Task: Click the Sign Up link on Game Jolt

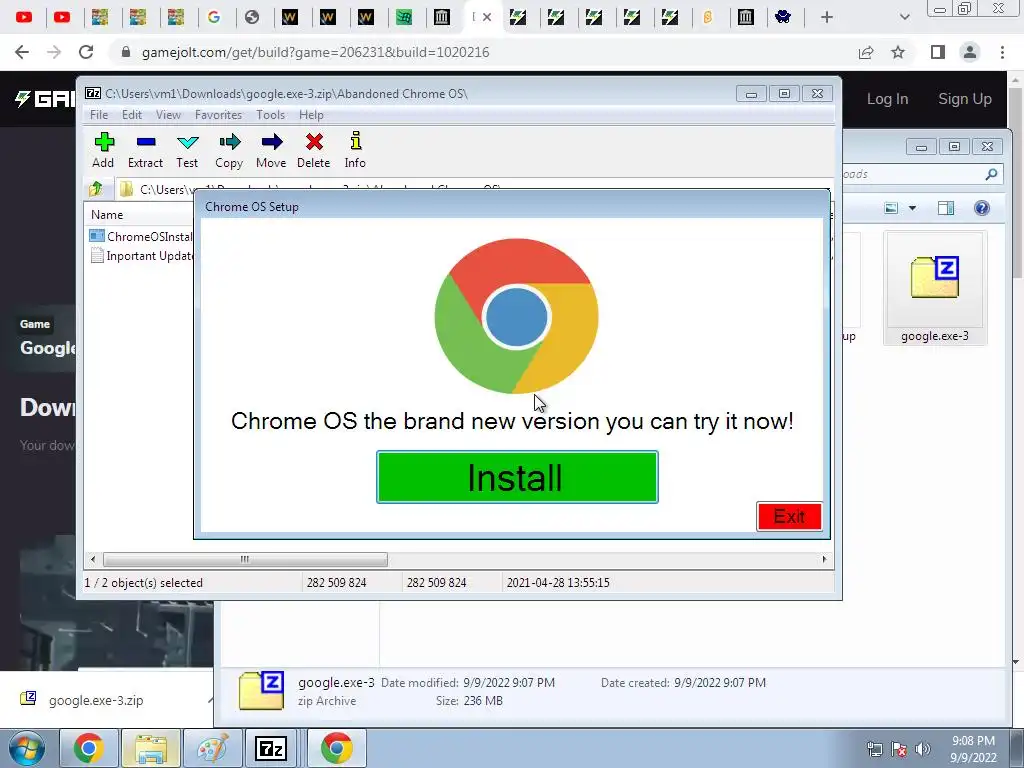Action: (x=965, y=99)
